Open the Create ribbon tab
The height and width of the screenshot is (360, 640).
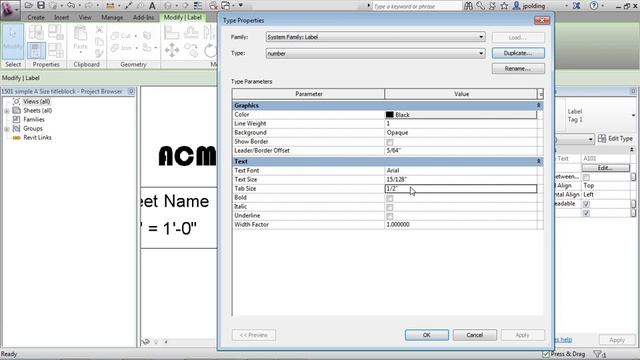coord(36,18)
